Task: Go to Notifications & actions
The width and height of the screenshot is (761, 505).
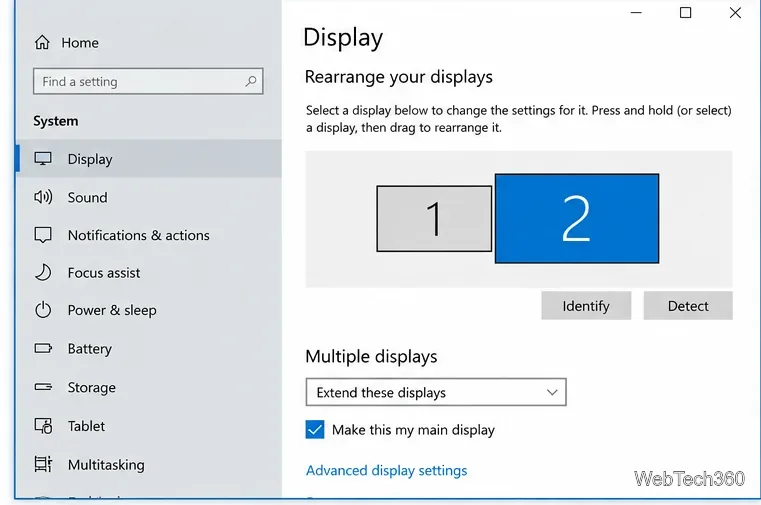Action: (x=139, y=235)
